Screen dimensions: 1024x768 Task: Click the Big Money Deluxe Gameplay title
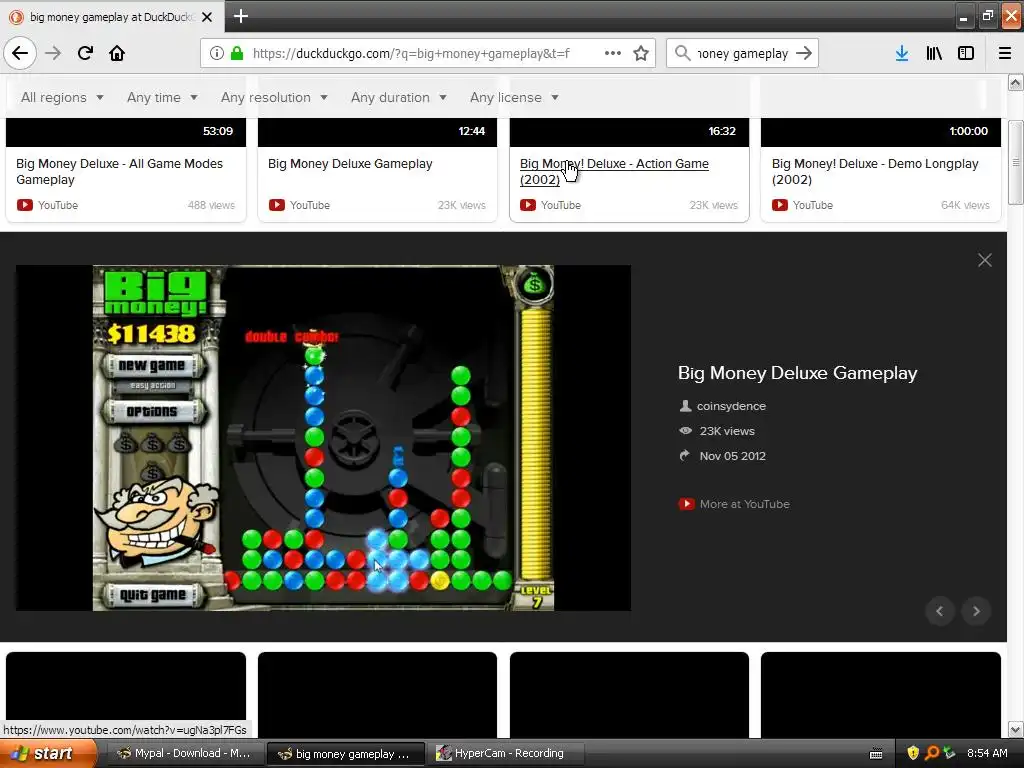coord(797,373)
